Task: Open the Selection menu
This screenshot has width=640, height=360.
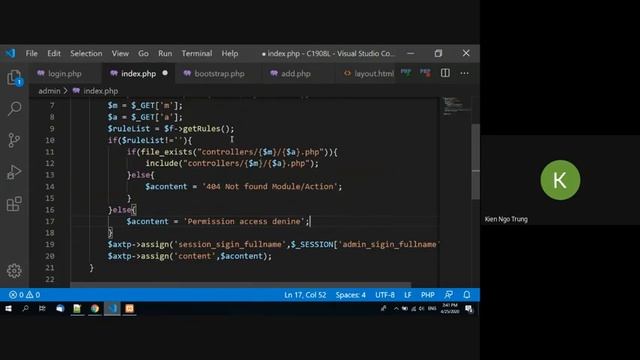Action: coord(86,53)
